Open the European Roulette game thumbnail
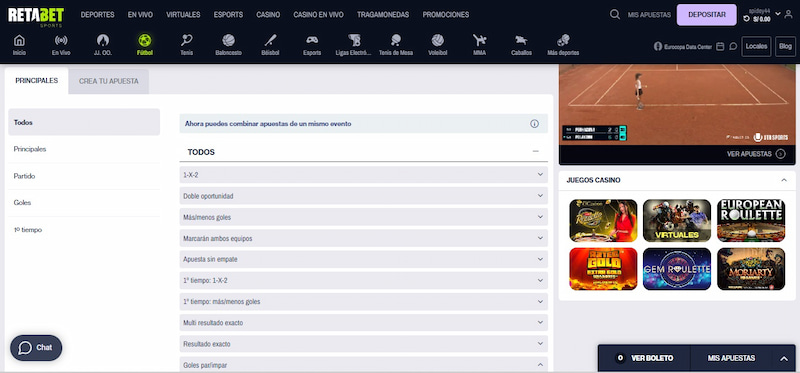 point(751,220)
